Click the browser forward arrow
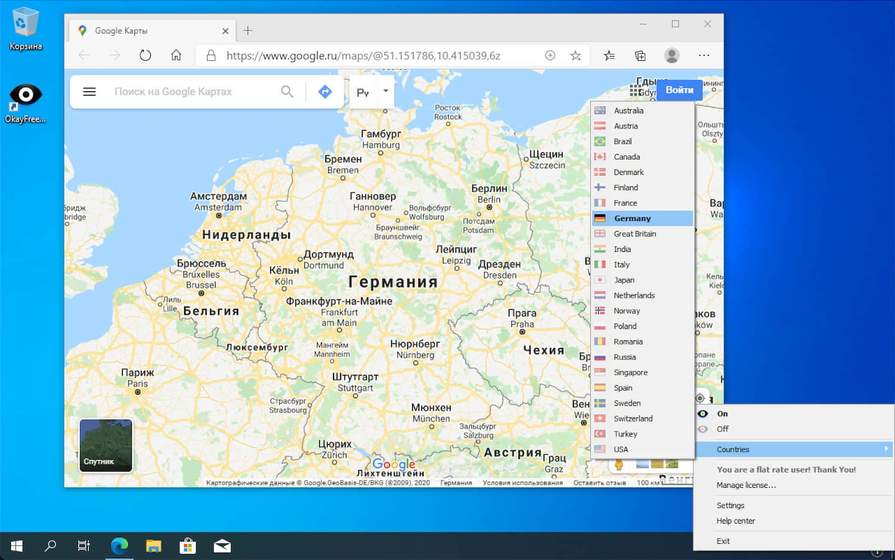Image resolution: width=895 pixels, height=560 pixels. point(115,55)
